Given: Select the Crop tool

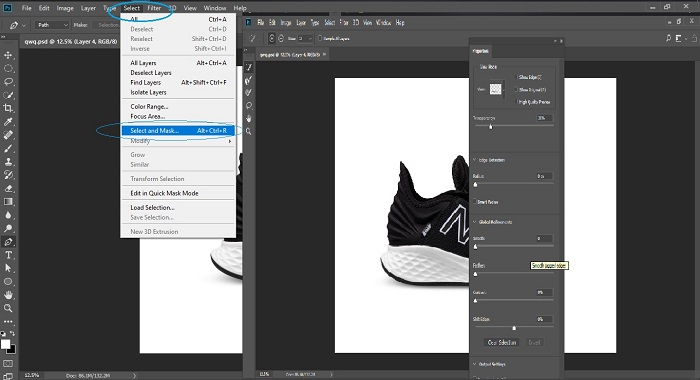Looking at the screenshot, I should pyautogui.click(x=8, y=108).
